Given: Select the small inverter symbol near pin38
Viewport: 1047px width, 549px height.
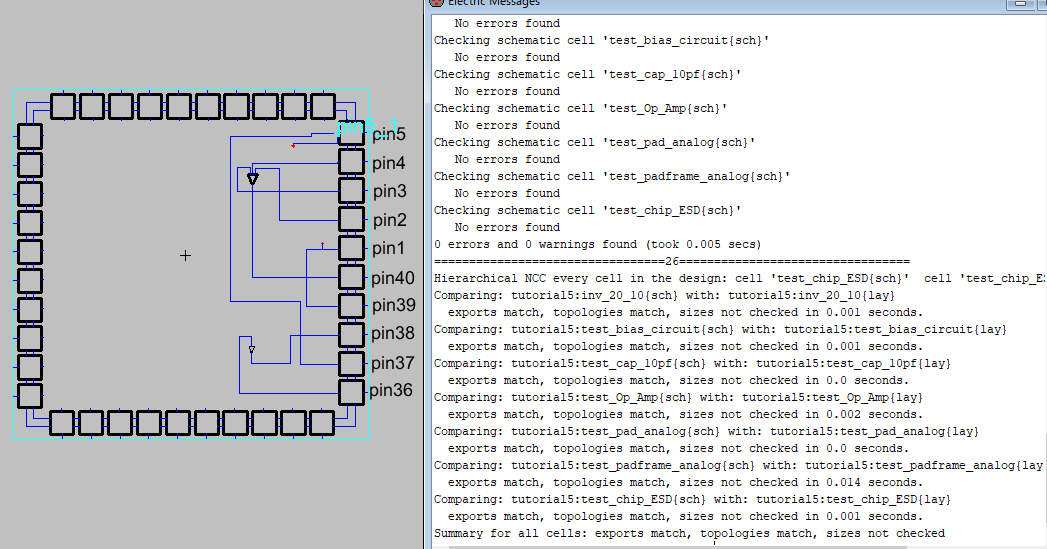Looking at the screenshot, I should tap(252, 350).
